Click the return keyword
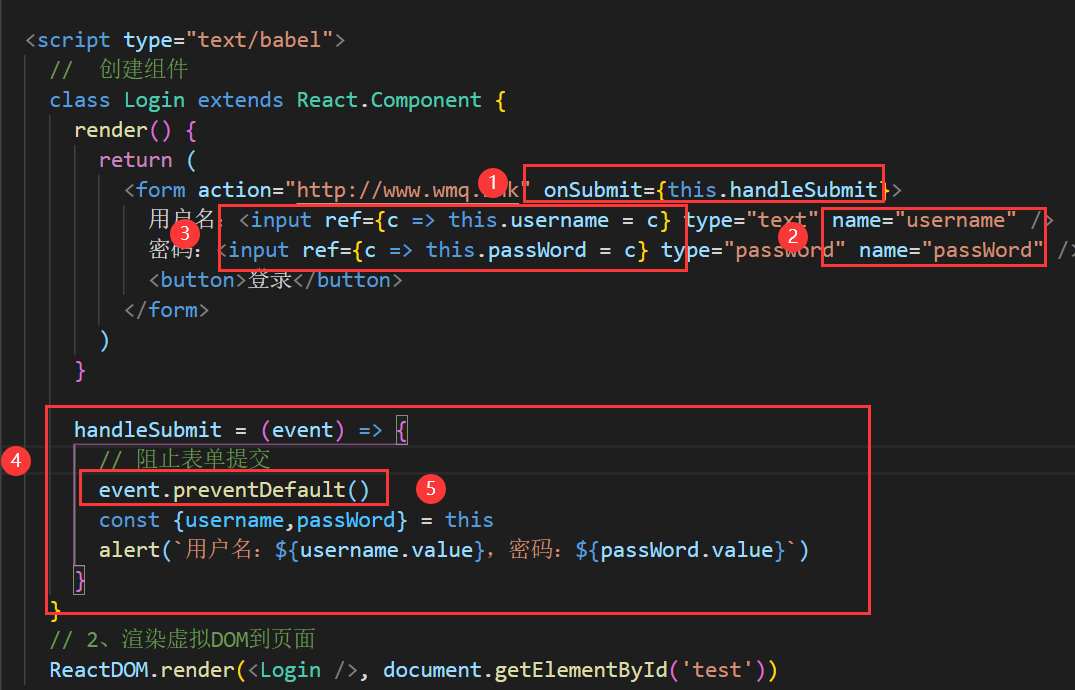This screenshot has width=1075, height=690. (135, 160)
